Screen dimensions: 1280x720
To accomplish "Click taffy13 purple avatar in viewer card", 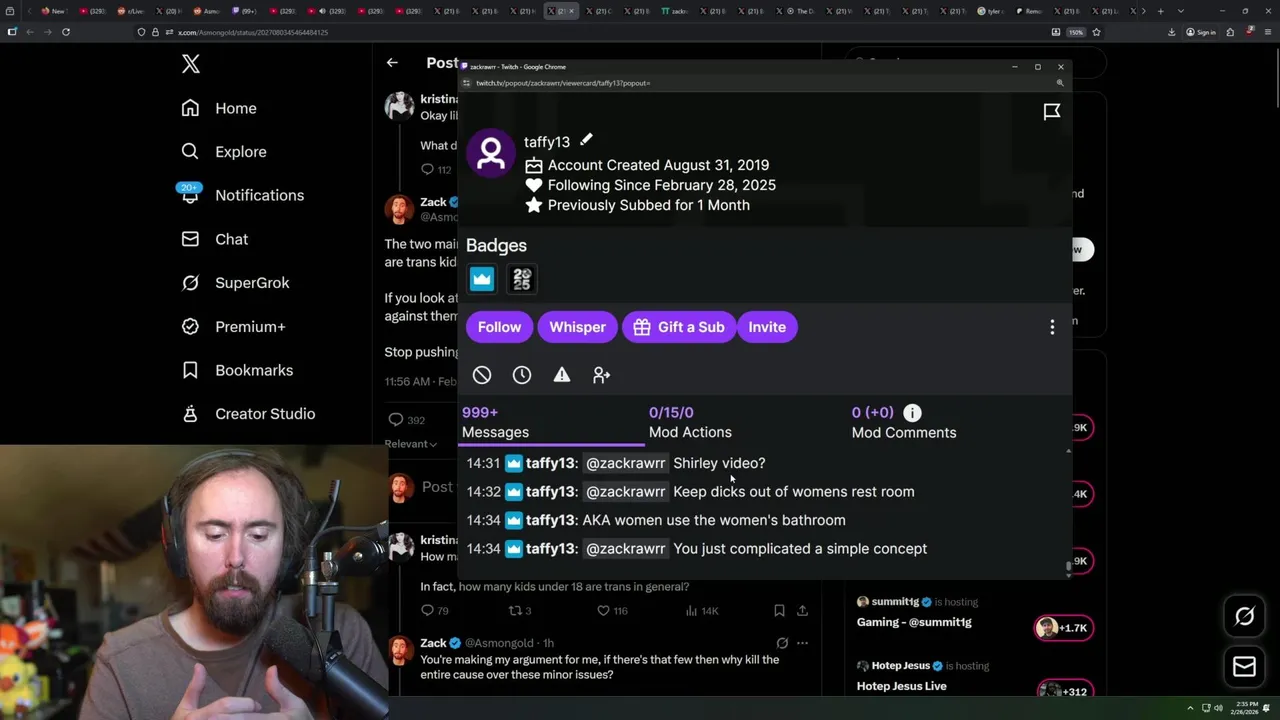I will coord(491,153).
